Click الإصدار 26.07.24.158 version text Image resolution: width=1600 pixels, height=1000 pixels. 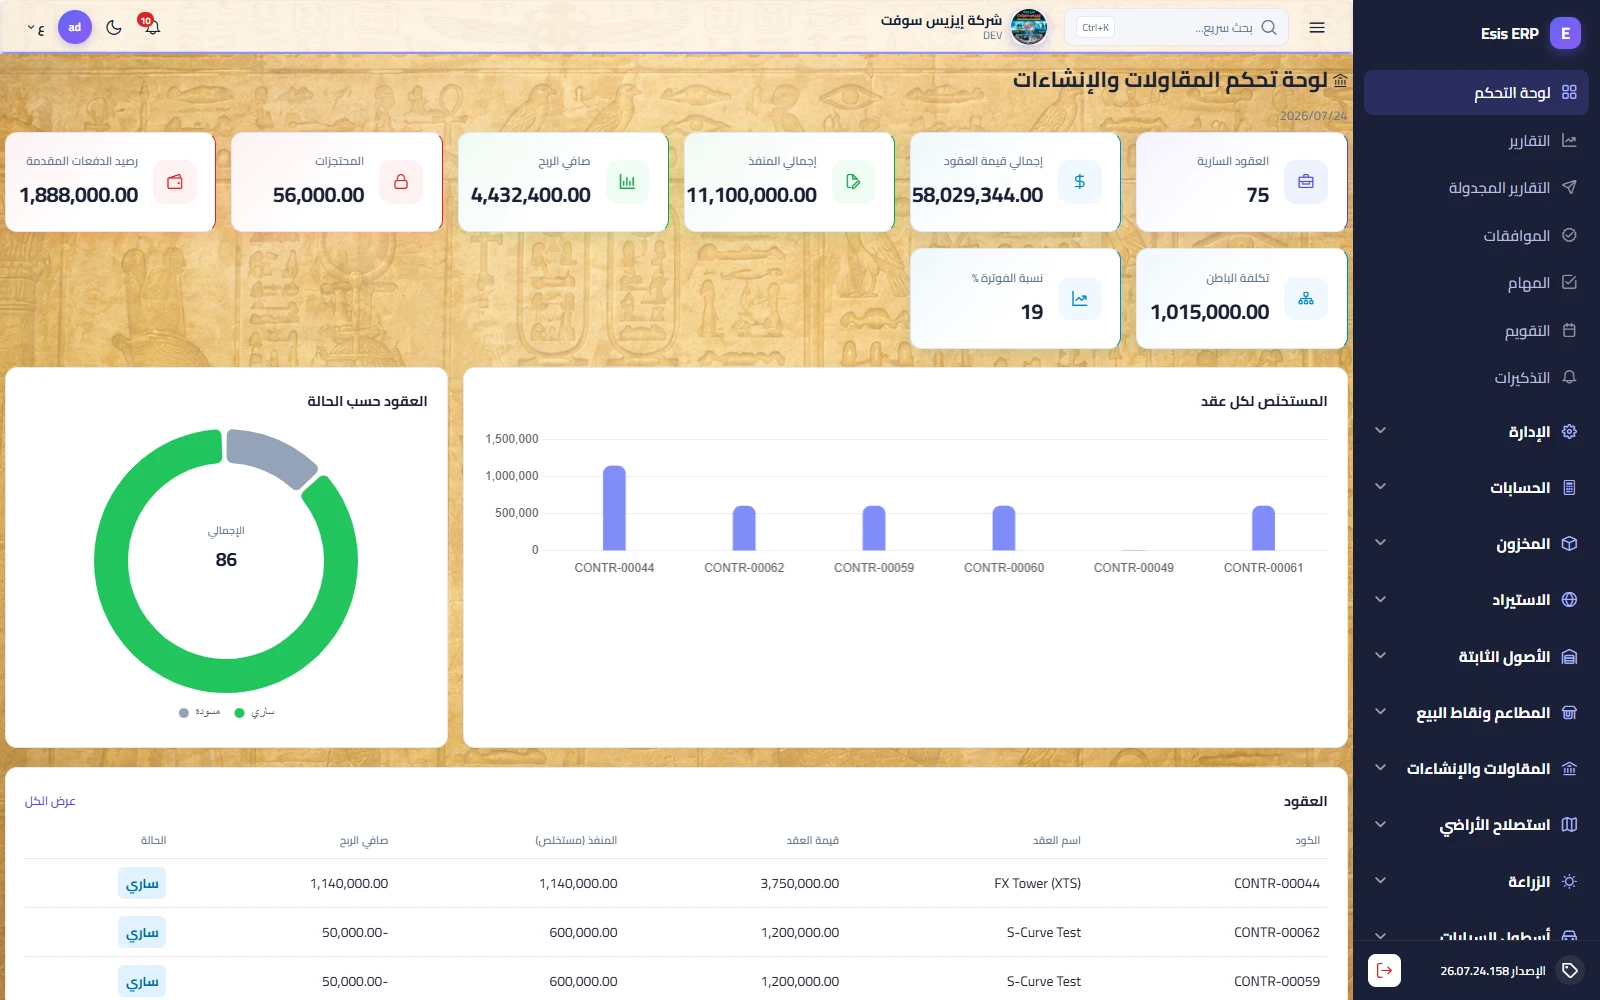click(x=1493, y=970)
